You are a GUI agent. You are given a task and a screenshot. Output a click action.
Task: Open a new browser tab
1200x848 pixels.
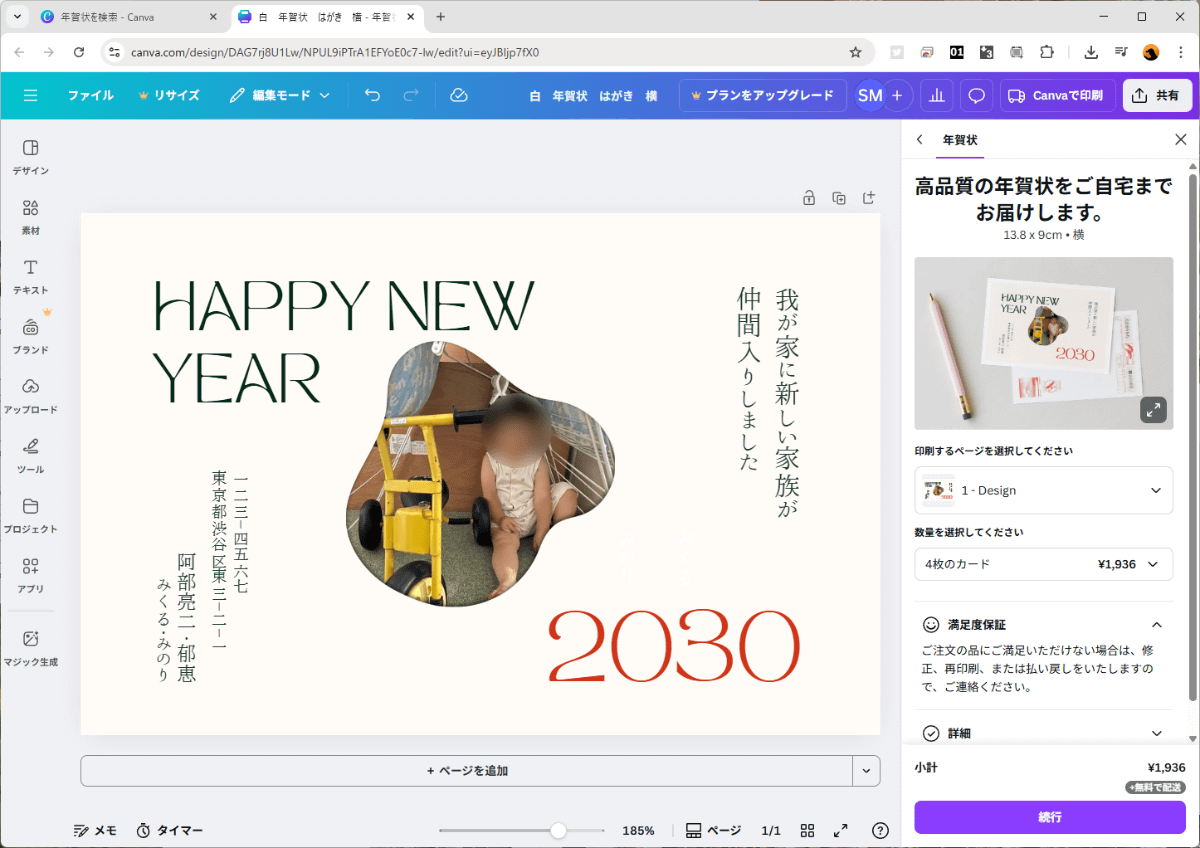point(441,17)
